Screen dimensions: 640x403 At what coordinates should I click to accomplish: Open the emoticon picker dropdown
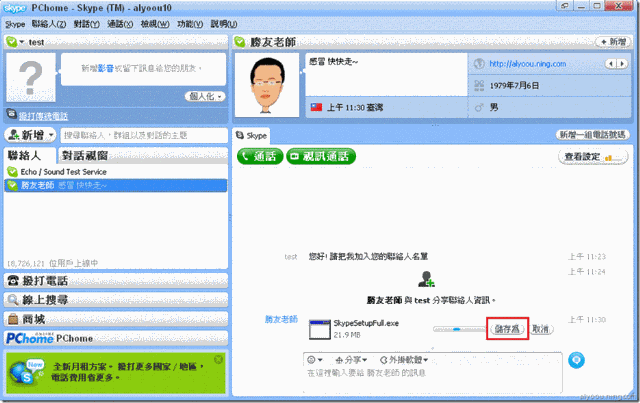pos(315,360)
